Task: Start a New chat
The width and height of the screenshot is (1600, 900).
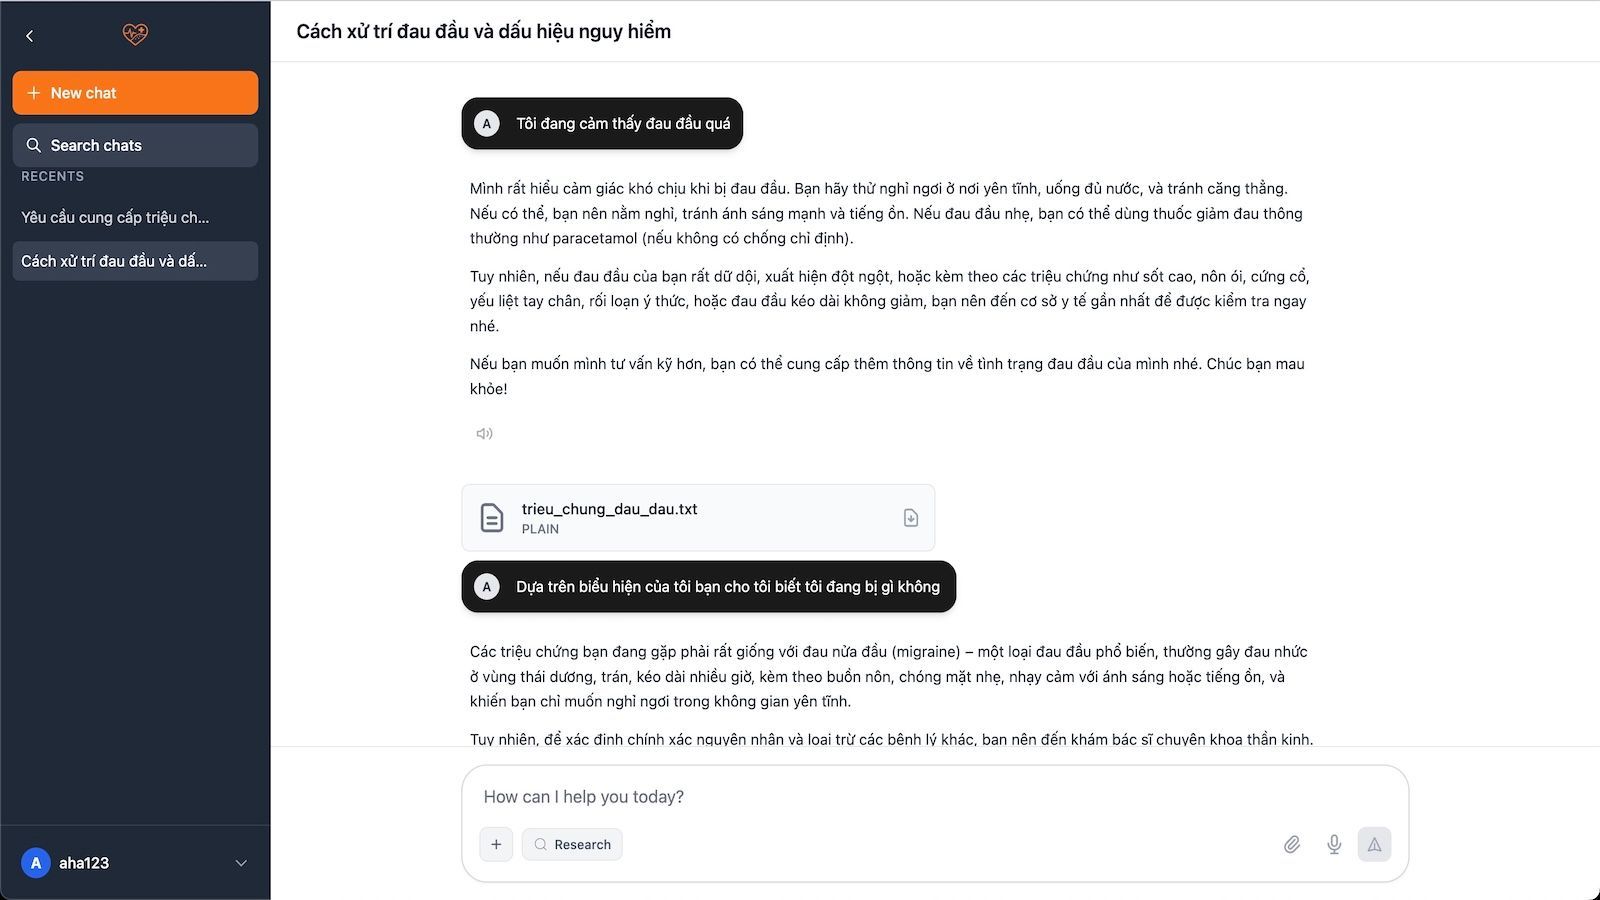Action: 135,93
